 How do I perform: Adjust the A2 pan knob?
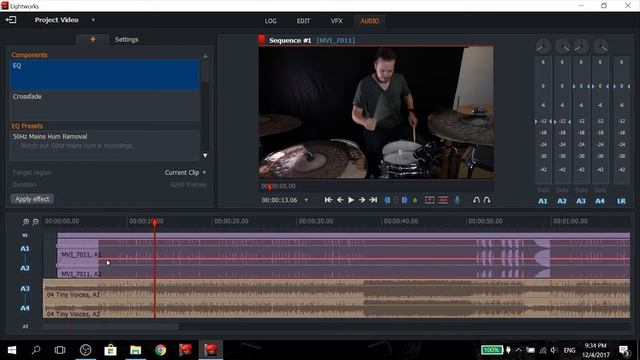click(x=562, y=47)
